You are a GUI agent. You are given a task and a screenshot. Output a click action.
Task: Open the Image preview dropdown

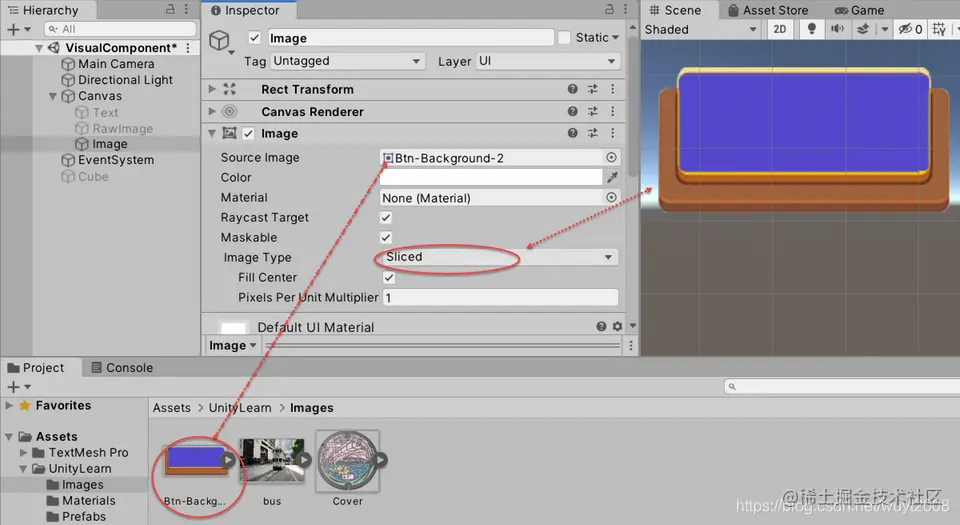233,346
